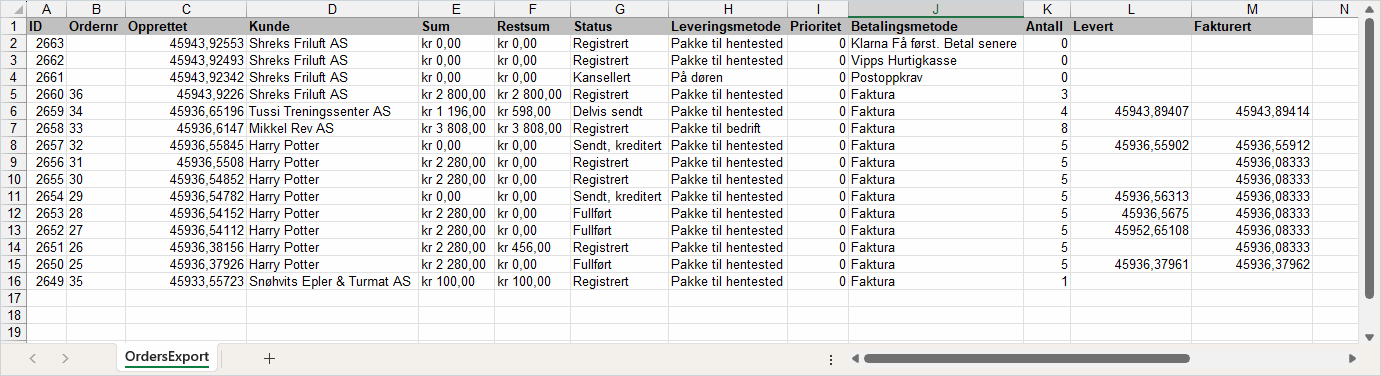Add a new sheet with plus icon
Screen dimensions: 1381x376
pyautogui.click(x=269, y=358)
